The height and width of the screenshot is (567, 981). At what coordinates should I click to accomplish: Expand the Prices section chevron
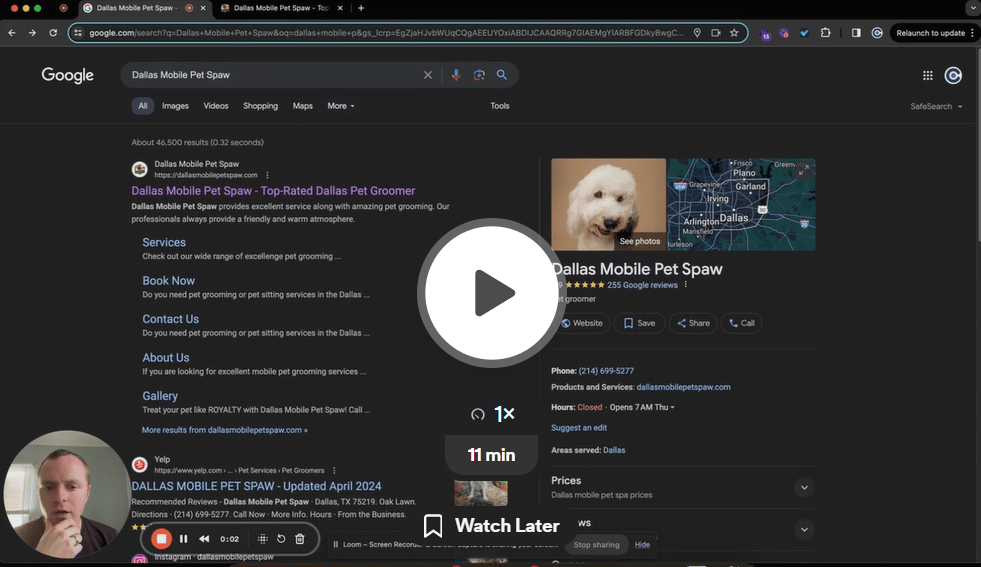pyautogui.click(x=804, y=488)
